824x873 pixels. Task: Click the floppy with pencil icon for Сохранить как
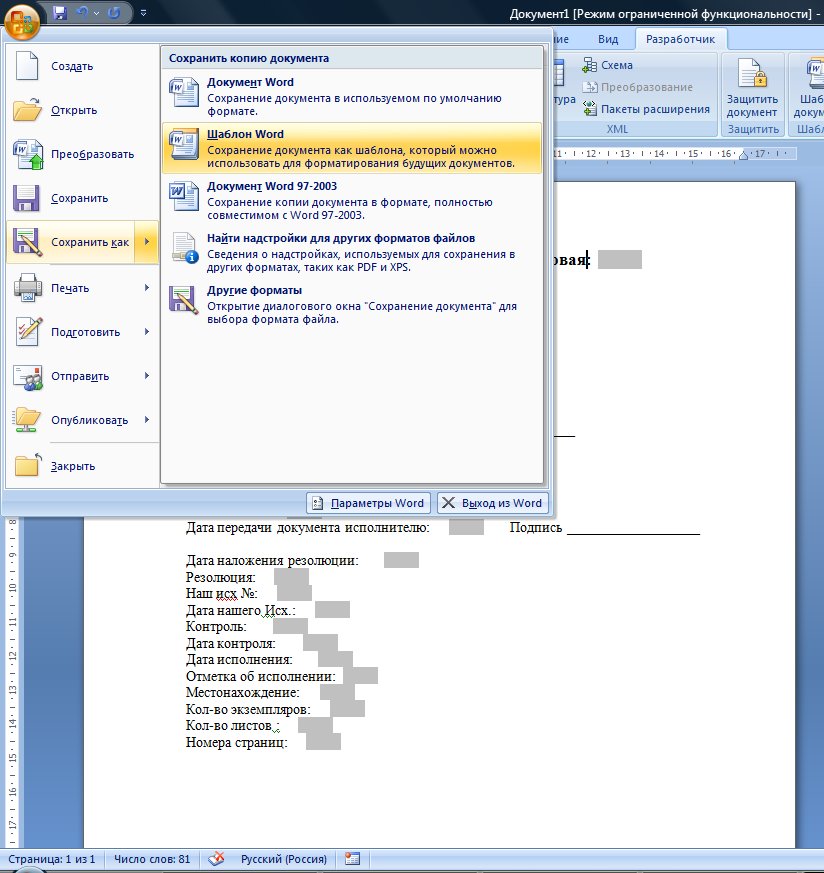[27, 242]
